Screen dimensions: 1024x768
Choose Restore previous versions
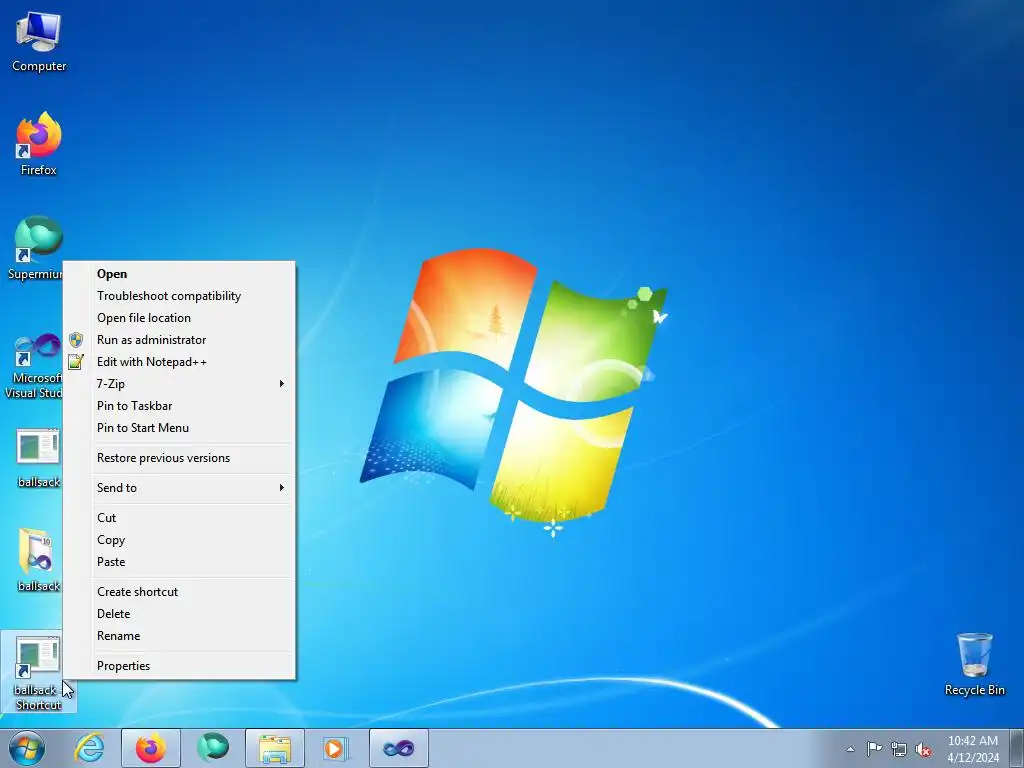click(x=180, y=458)
